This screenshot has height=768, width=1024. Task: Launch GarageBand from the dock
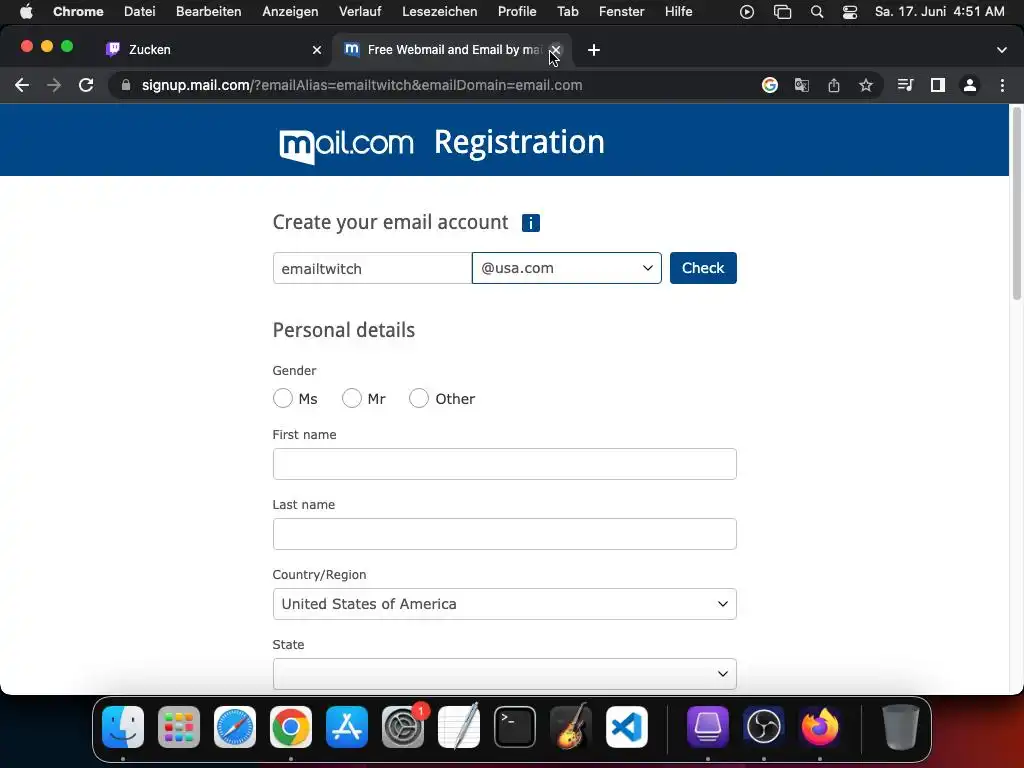[571, 727]
